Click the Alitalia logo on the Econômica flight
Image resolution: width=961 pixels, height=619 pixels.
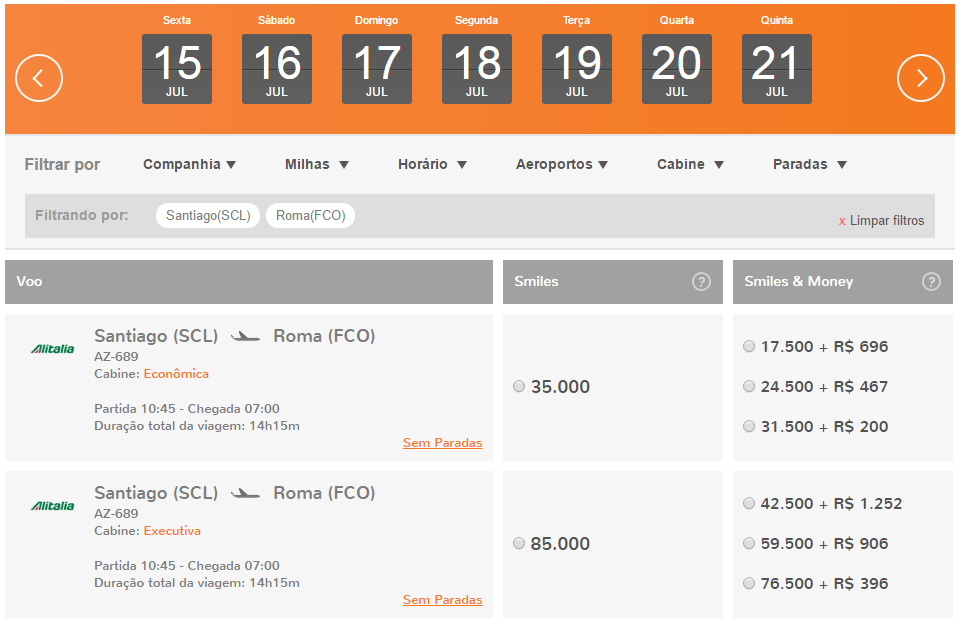pos(53,349)
